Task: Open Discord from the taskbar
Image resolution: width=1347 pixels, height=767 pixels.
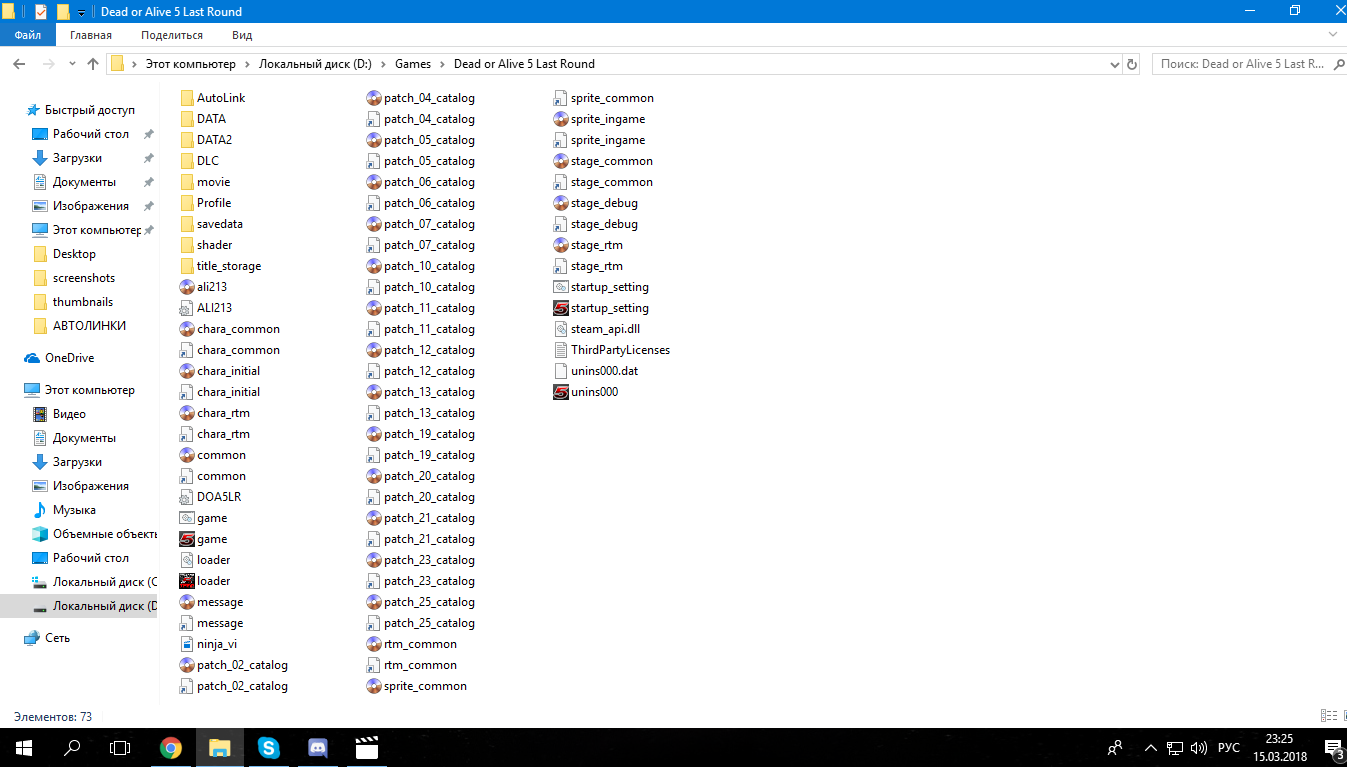Action: point(317,747)
